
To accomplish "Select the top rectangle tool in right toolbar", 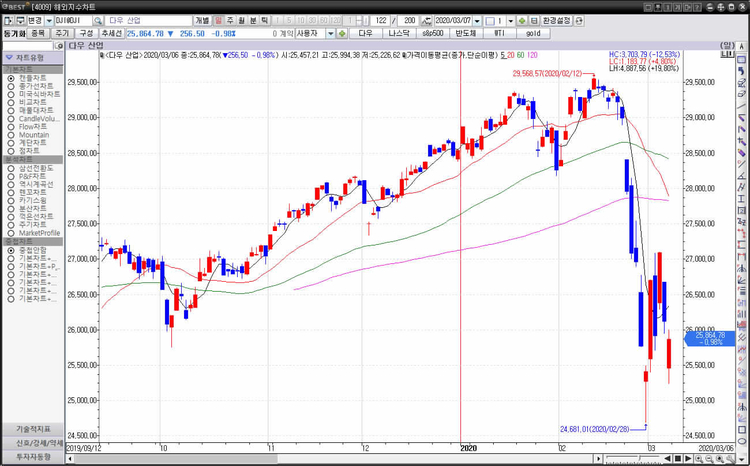I will (x=741, y=60).
